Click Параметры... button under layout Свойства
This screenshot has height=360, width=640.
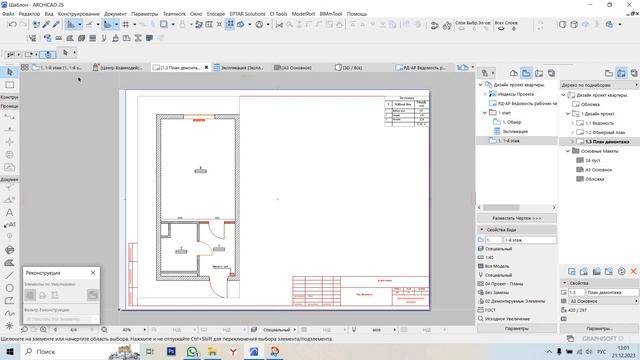(x=599, y=329)
